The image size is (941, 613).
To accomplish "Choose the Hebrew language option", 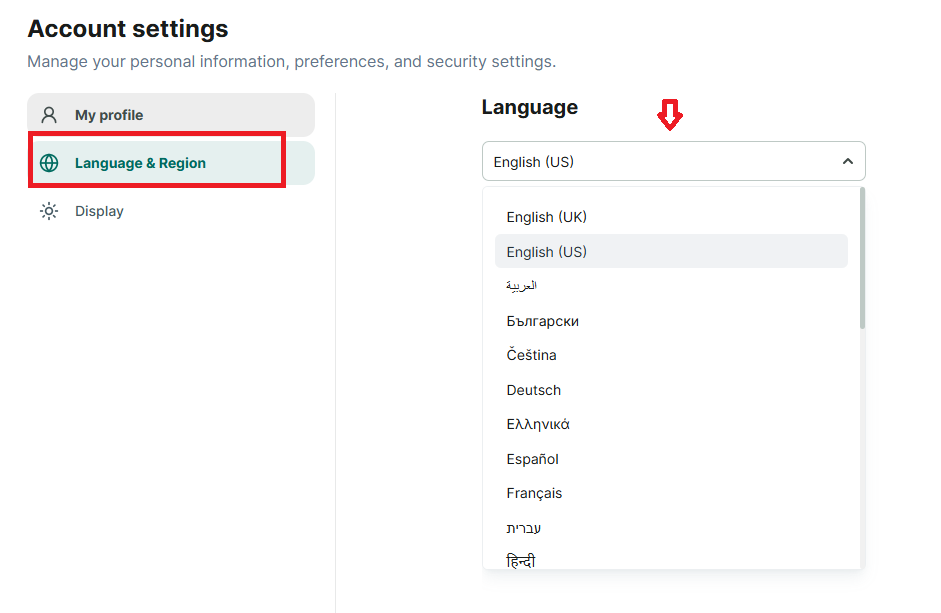I will click(x=671, y=528).
